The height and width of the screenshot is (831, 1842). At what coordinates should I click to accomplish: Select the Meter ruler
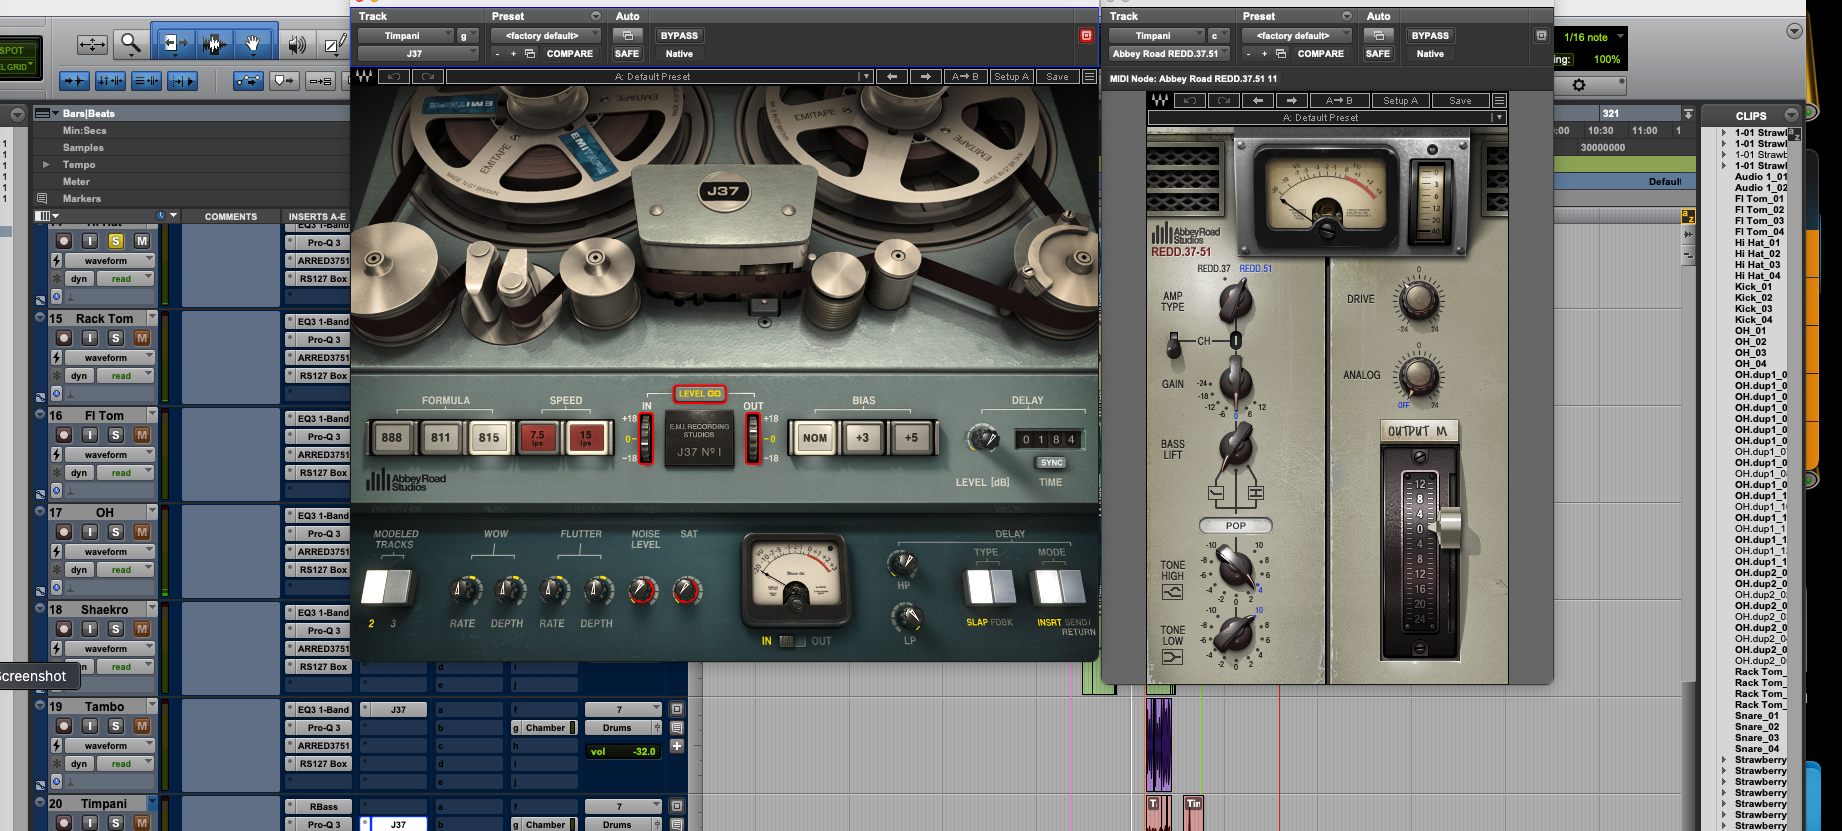click(76, 181)
